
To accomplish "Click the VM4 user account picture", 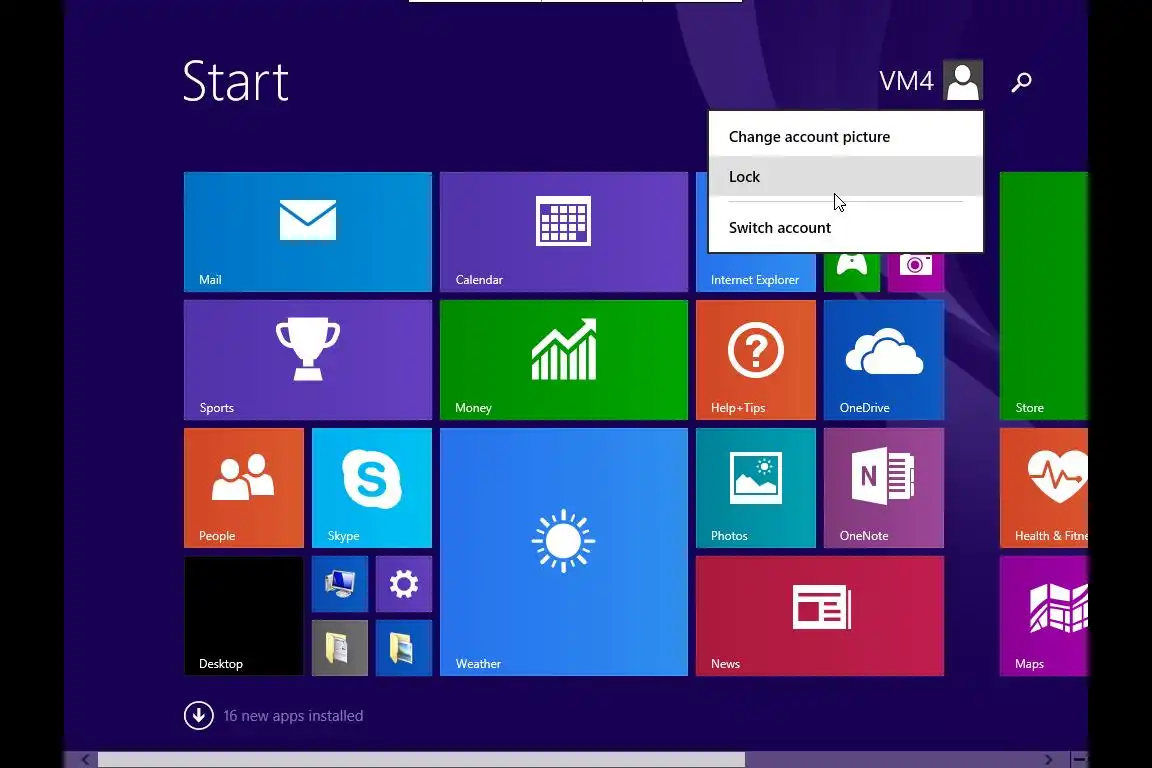I will click(962, 80).
